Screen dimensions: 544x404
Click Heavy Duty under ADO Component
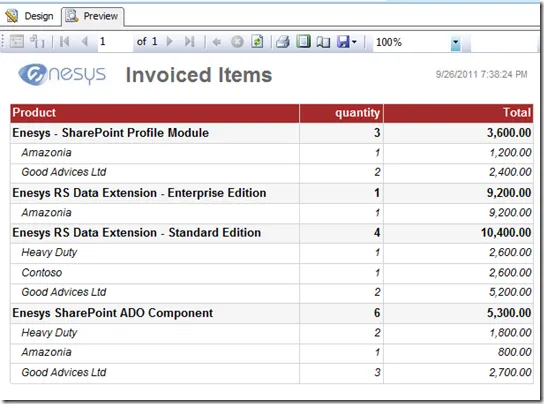pyautogui.click(x=49, y=333)
